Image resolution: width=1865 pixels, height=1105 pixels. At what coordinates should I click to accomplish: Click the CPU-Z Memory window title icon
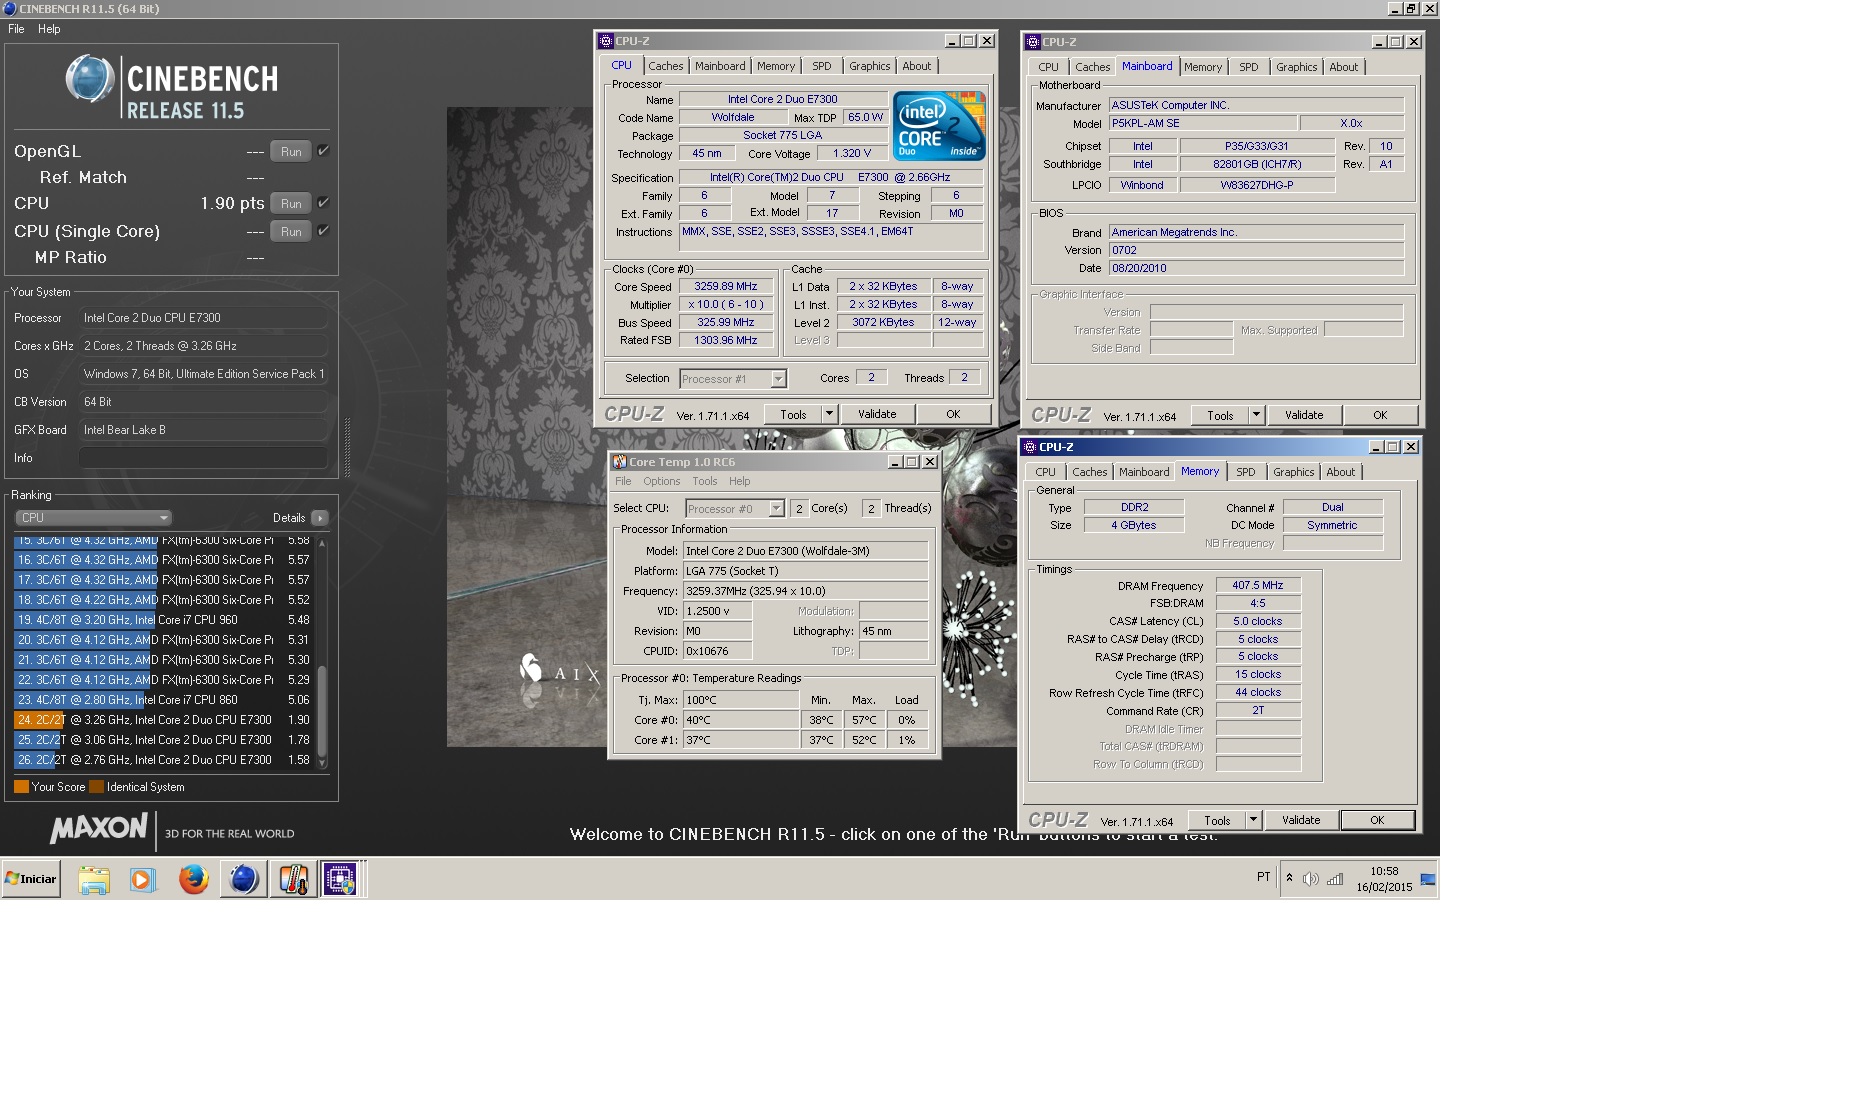tap(1030, 447)
